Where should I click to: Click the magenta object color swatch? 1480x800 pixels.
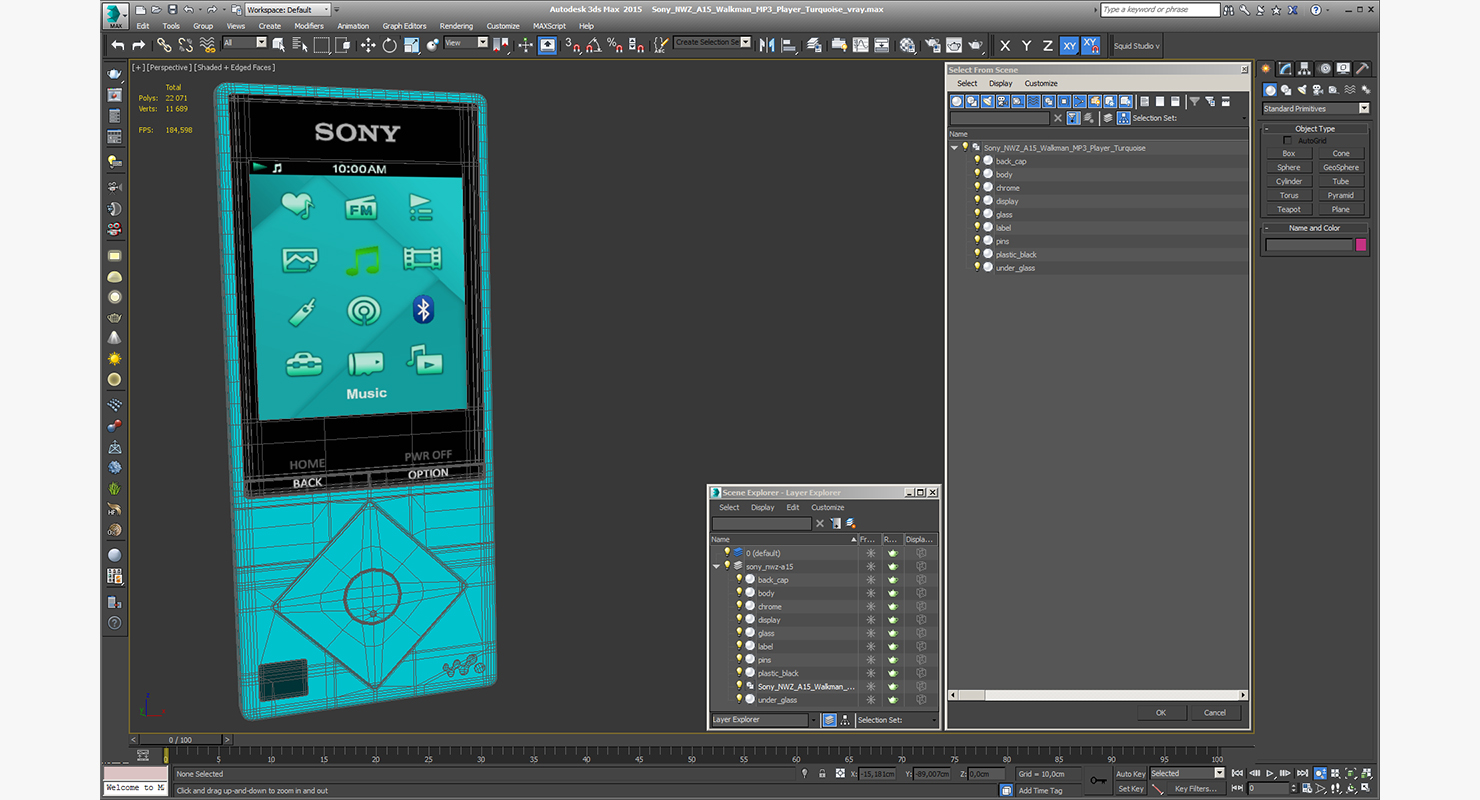[1360, 245]
